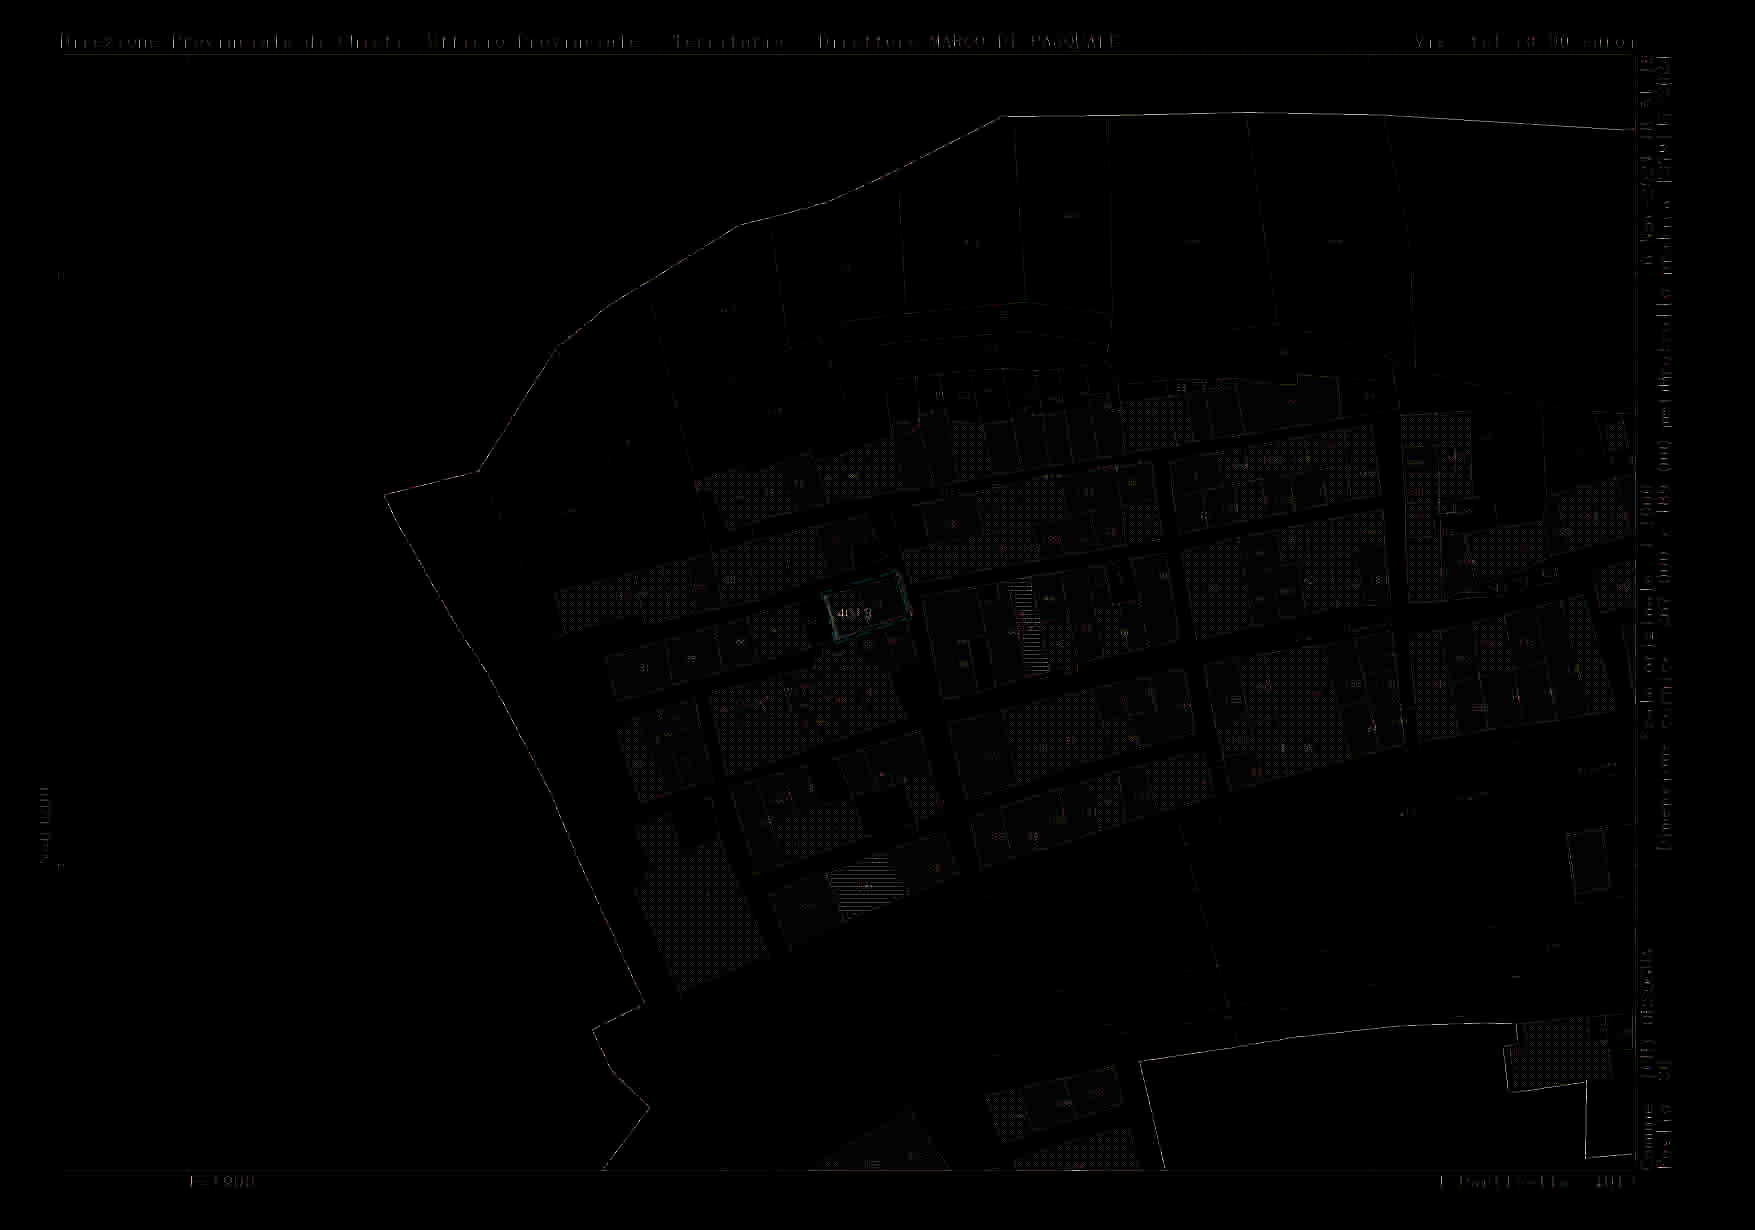The image size is (1755, 1230).
Task: Click the 1:1000 scale label at bottom left
Action: (222, 1181)
